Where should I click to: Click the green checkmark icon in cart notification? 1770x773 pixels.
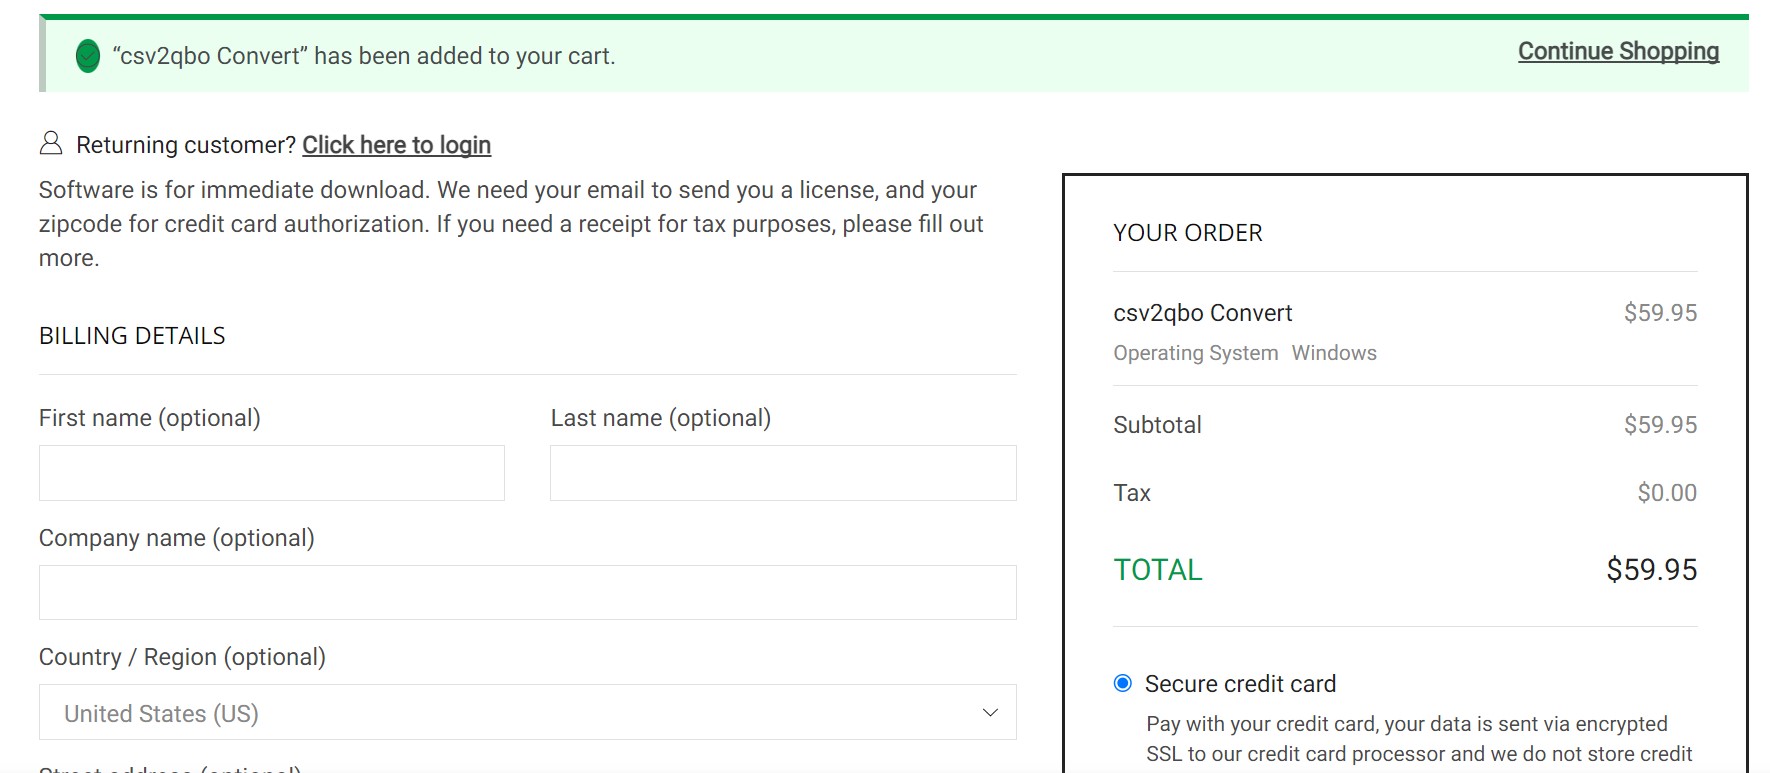coord(88,56)
